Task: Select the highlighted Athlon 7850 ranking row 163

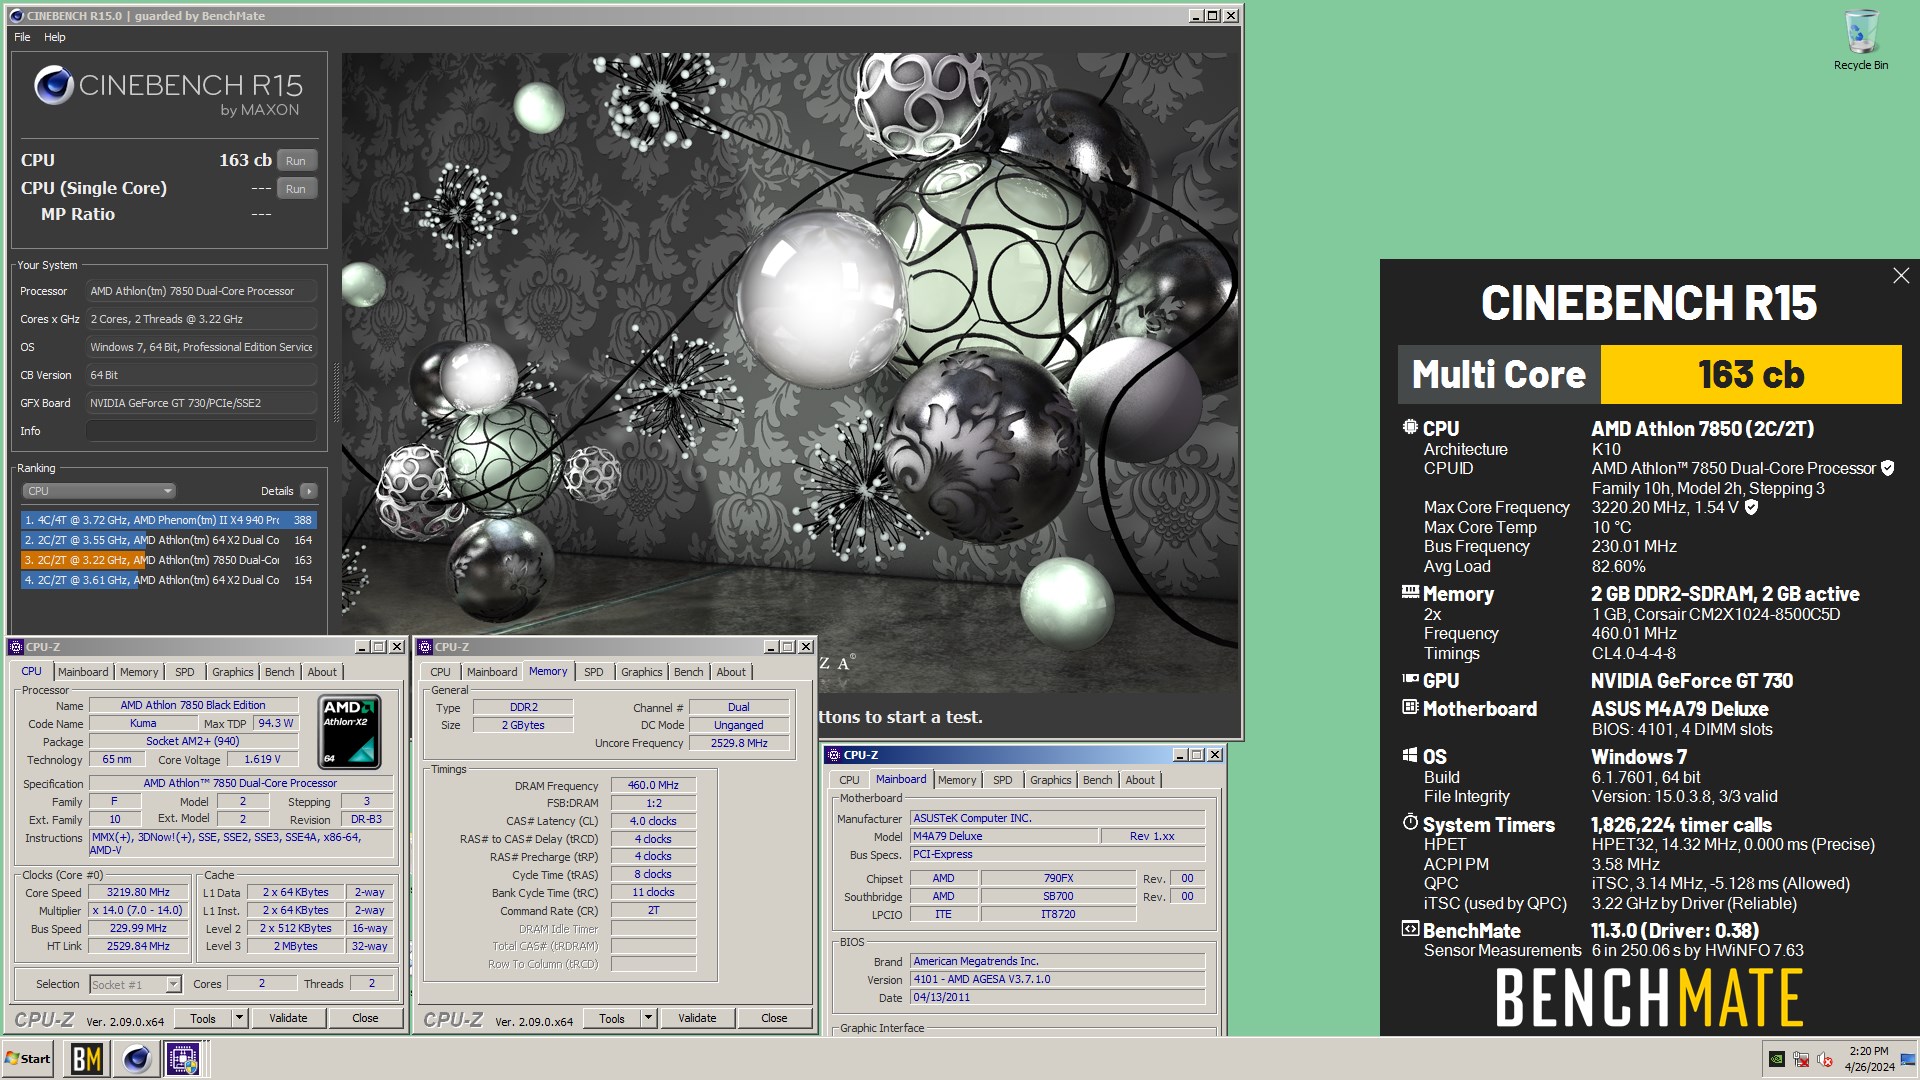Action: pos(168,560)
